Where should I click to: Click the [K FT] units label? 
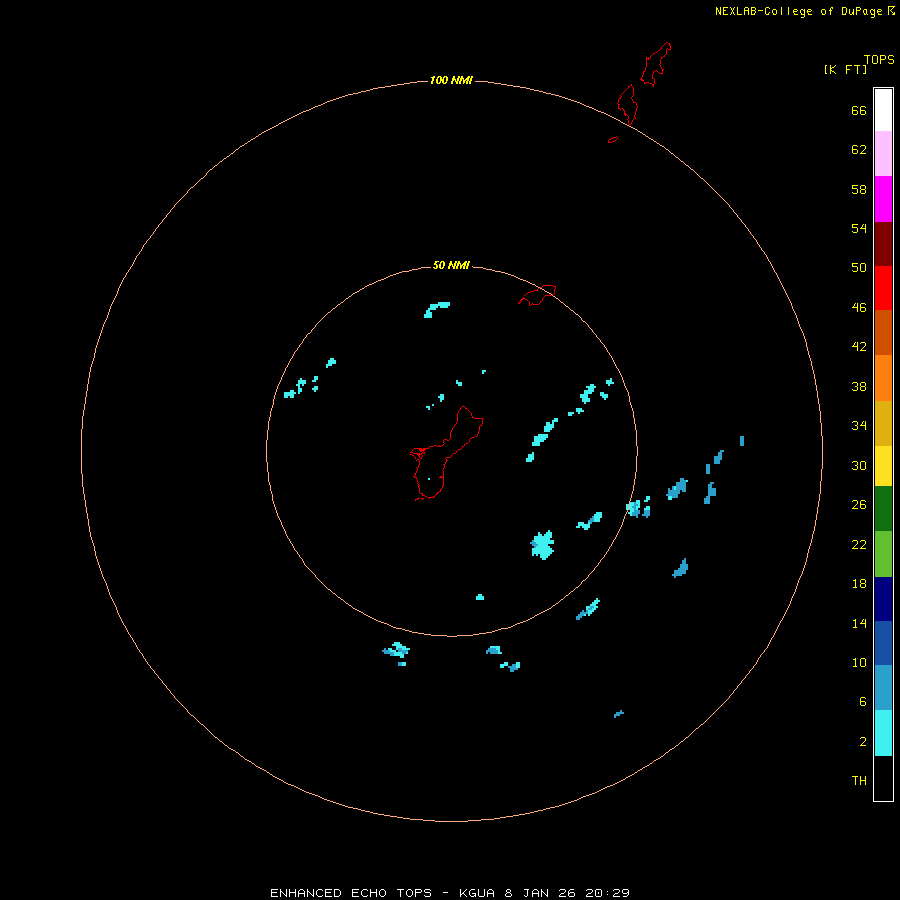pyautogui.click(x=845, y=69)
